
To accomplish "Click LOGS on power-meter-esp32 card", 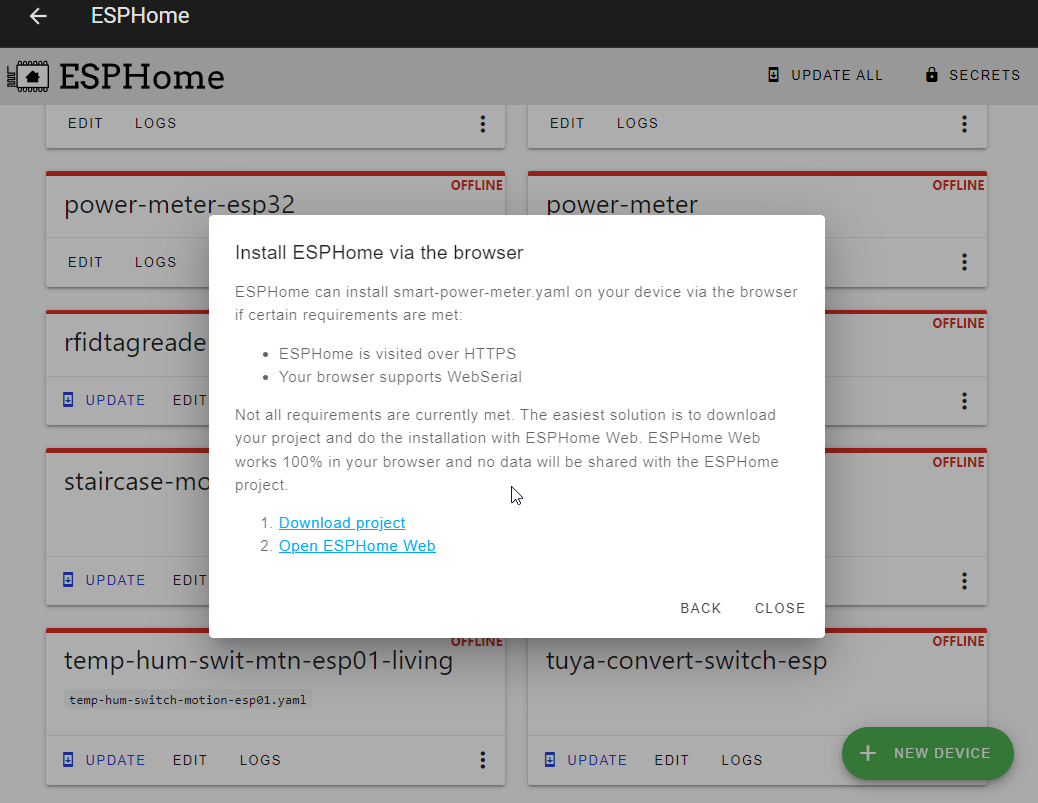I will pos(156,262).
